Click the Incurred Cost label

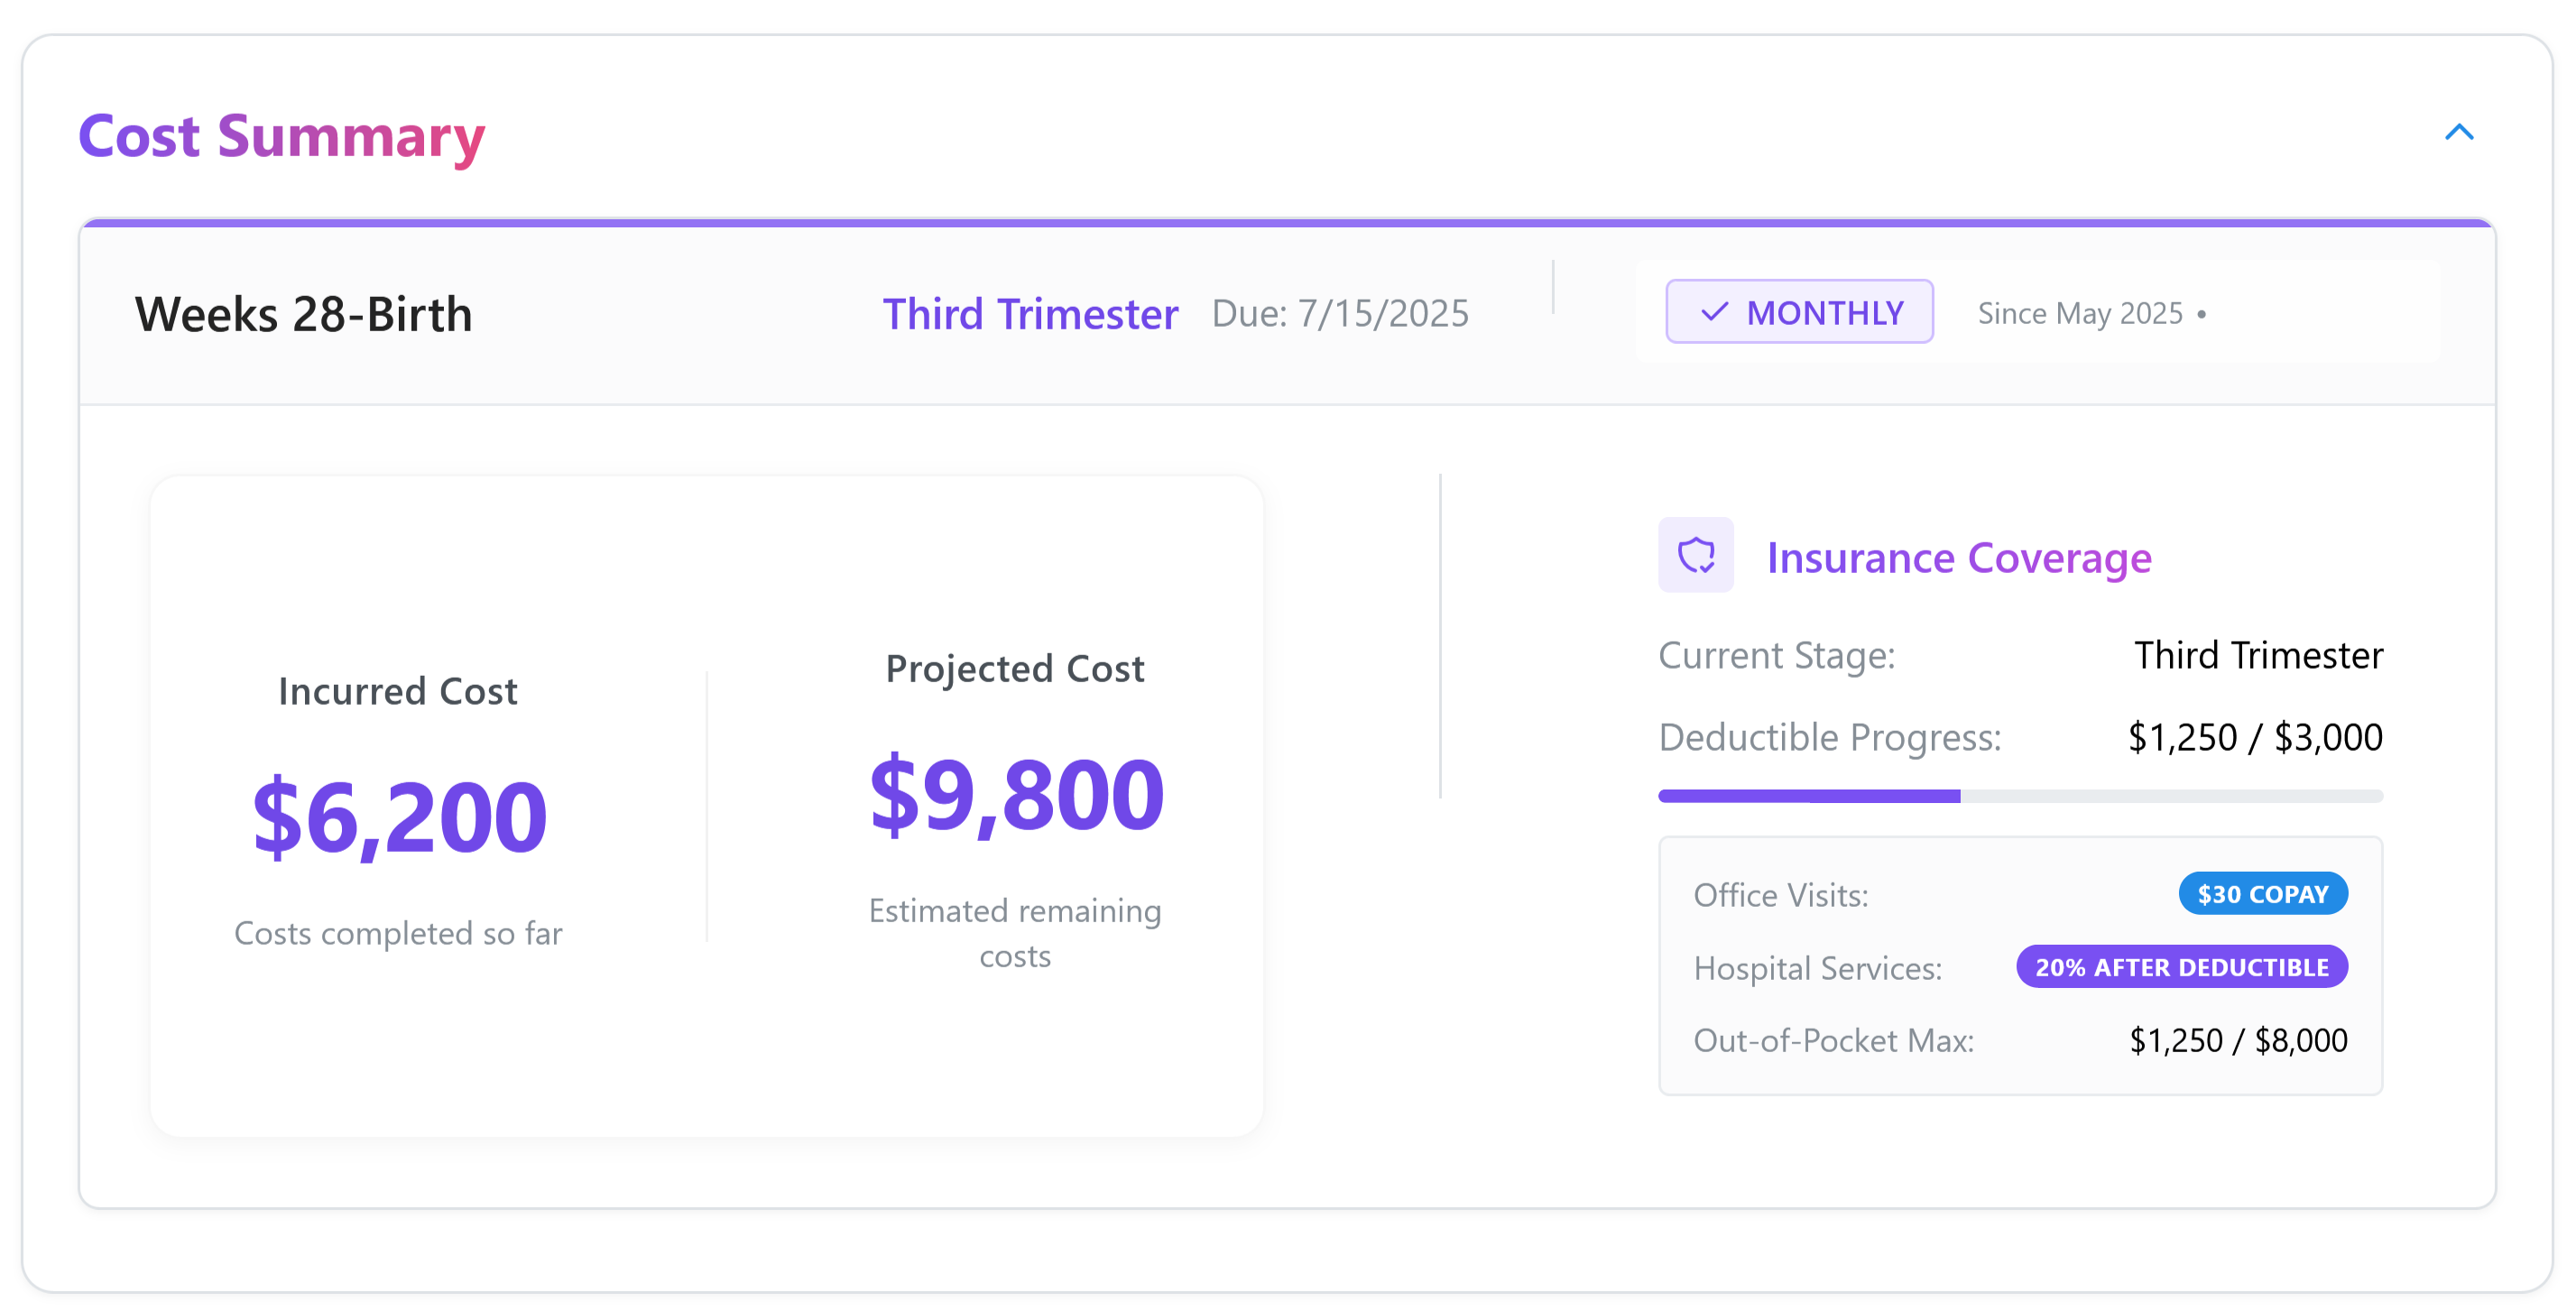[x=397, y=691]
